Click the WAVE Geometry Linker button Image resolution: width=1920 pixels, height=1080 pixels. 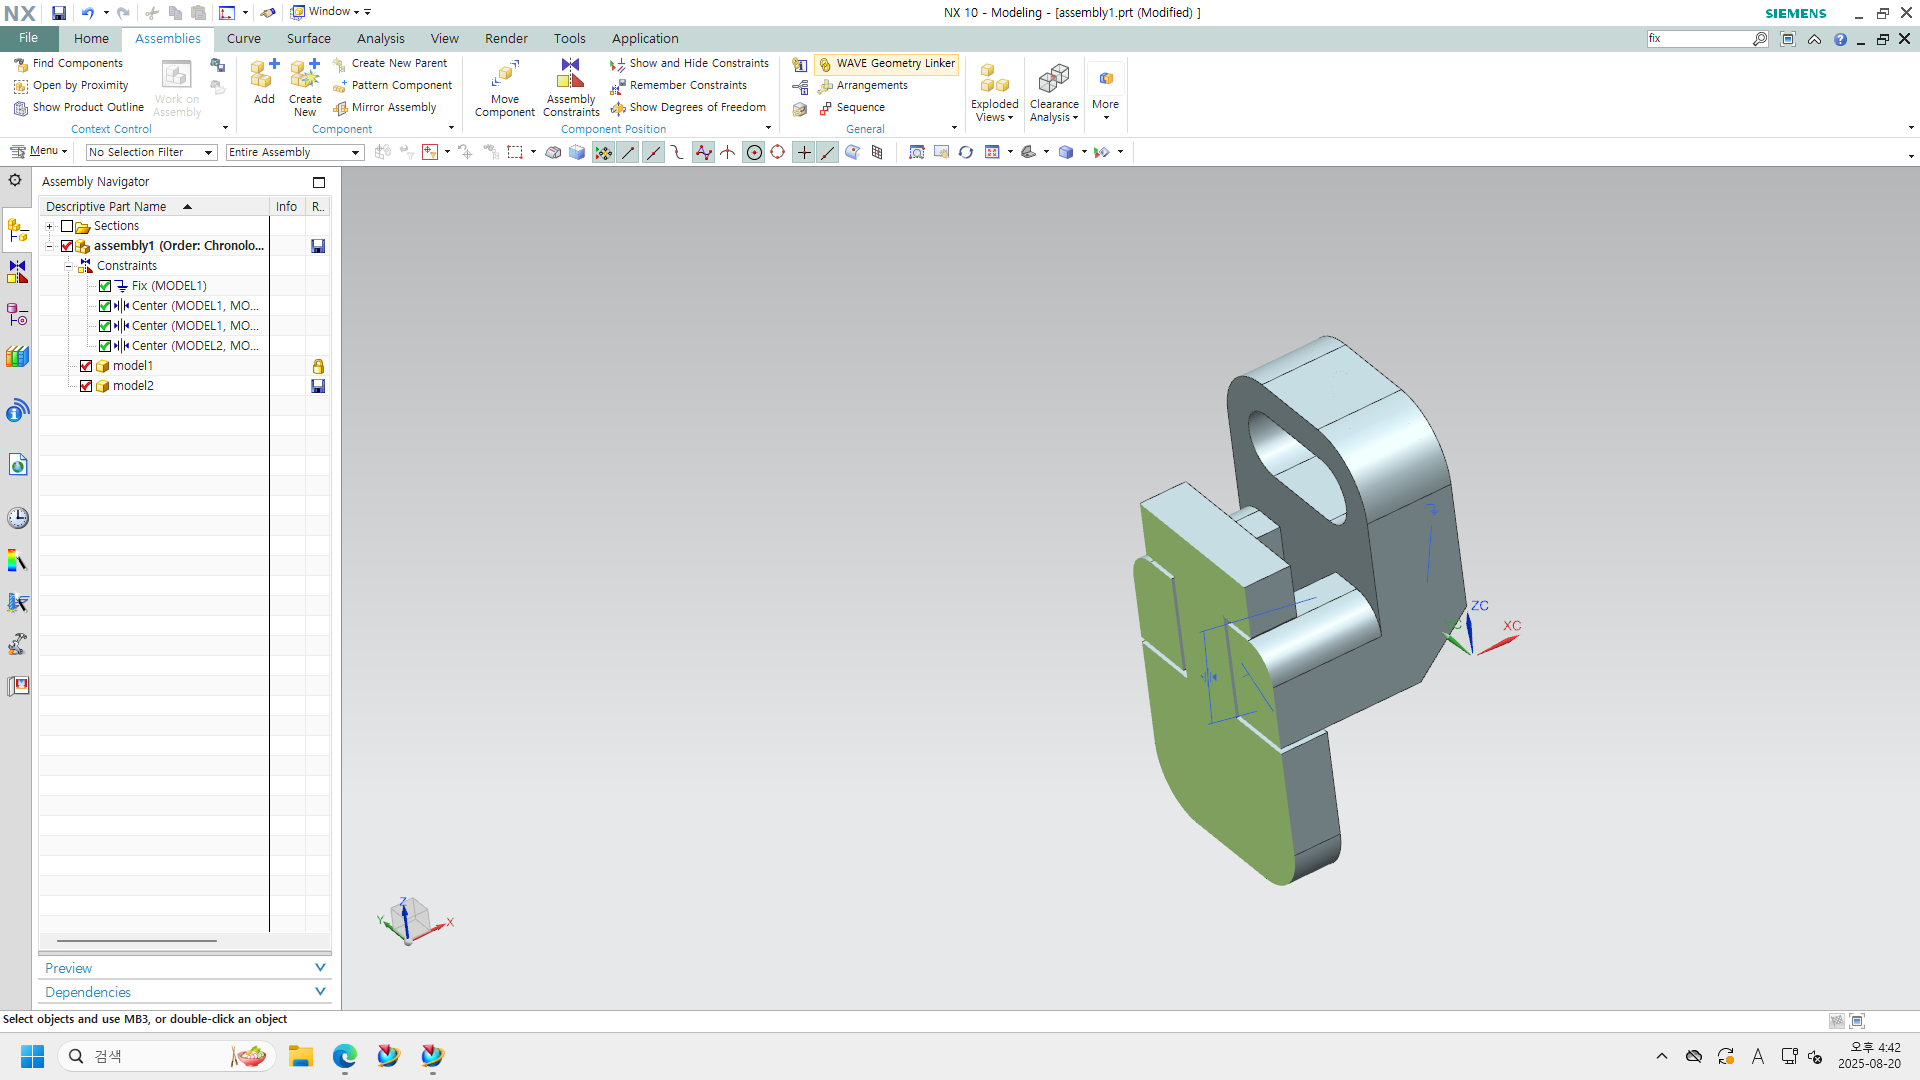point(887,63)
